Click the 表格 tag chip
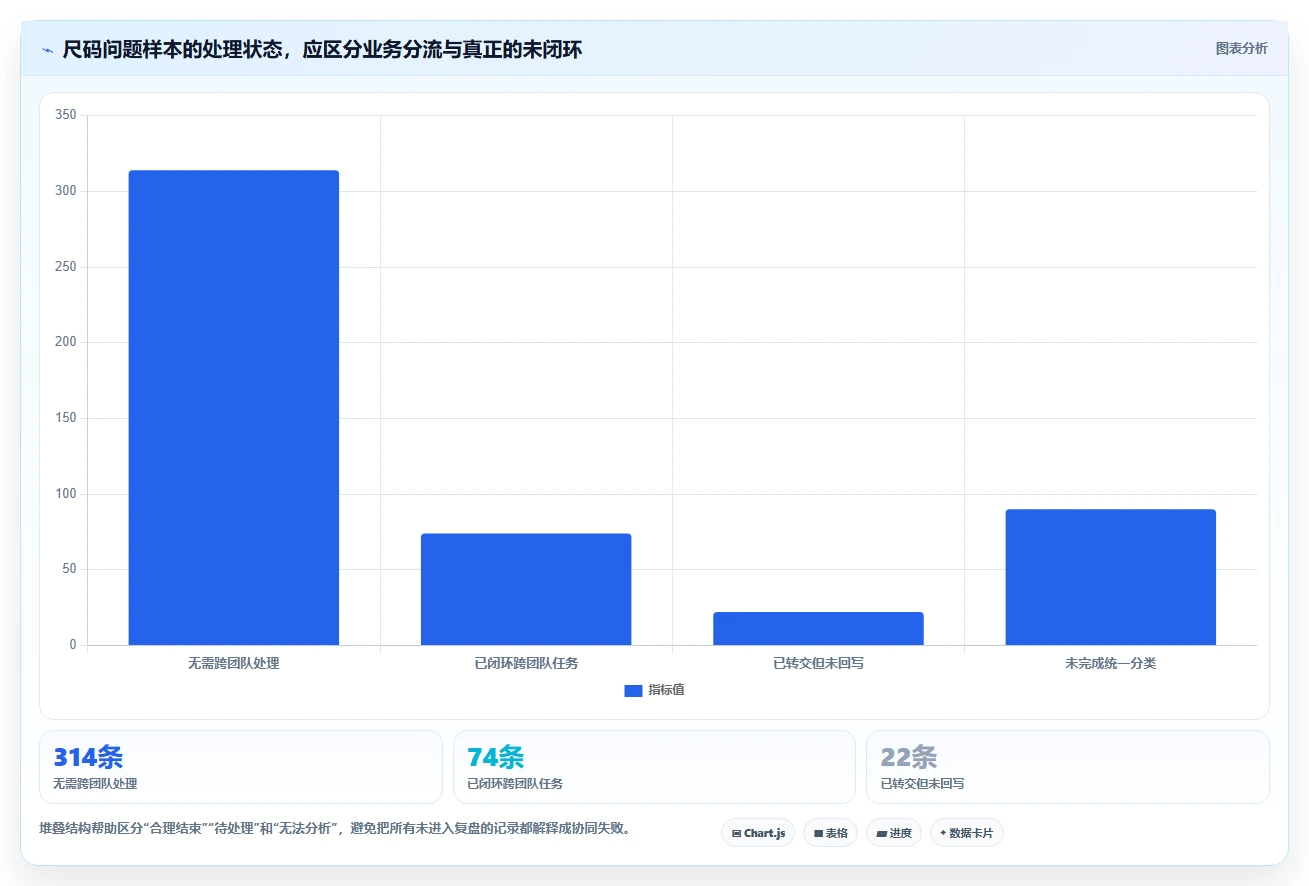The width and height of the screenshot is (1309, 886). [830, 833]
